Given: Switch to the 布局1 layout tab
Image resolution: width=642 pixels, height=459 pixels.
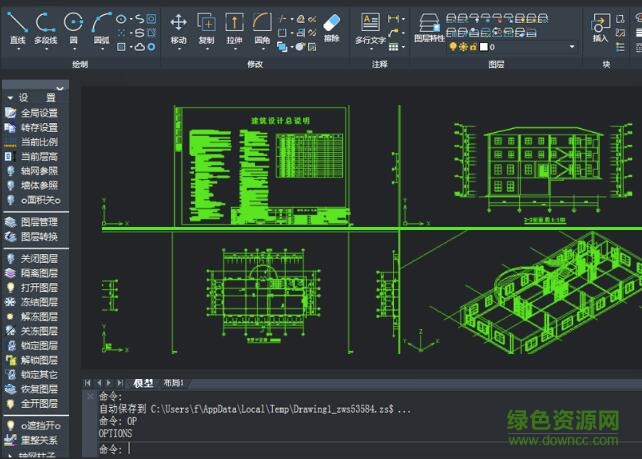Looking at the screenshot, I should [x=174, y=383].
